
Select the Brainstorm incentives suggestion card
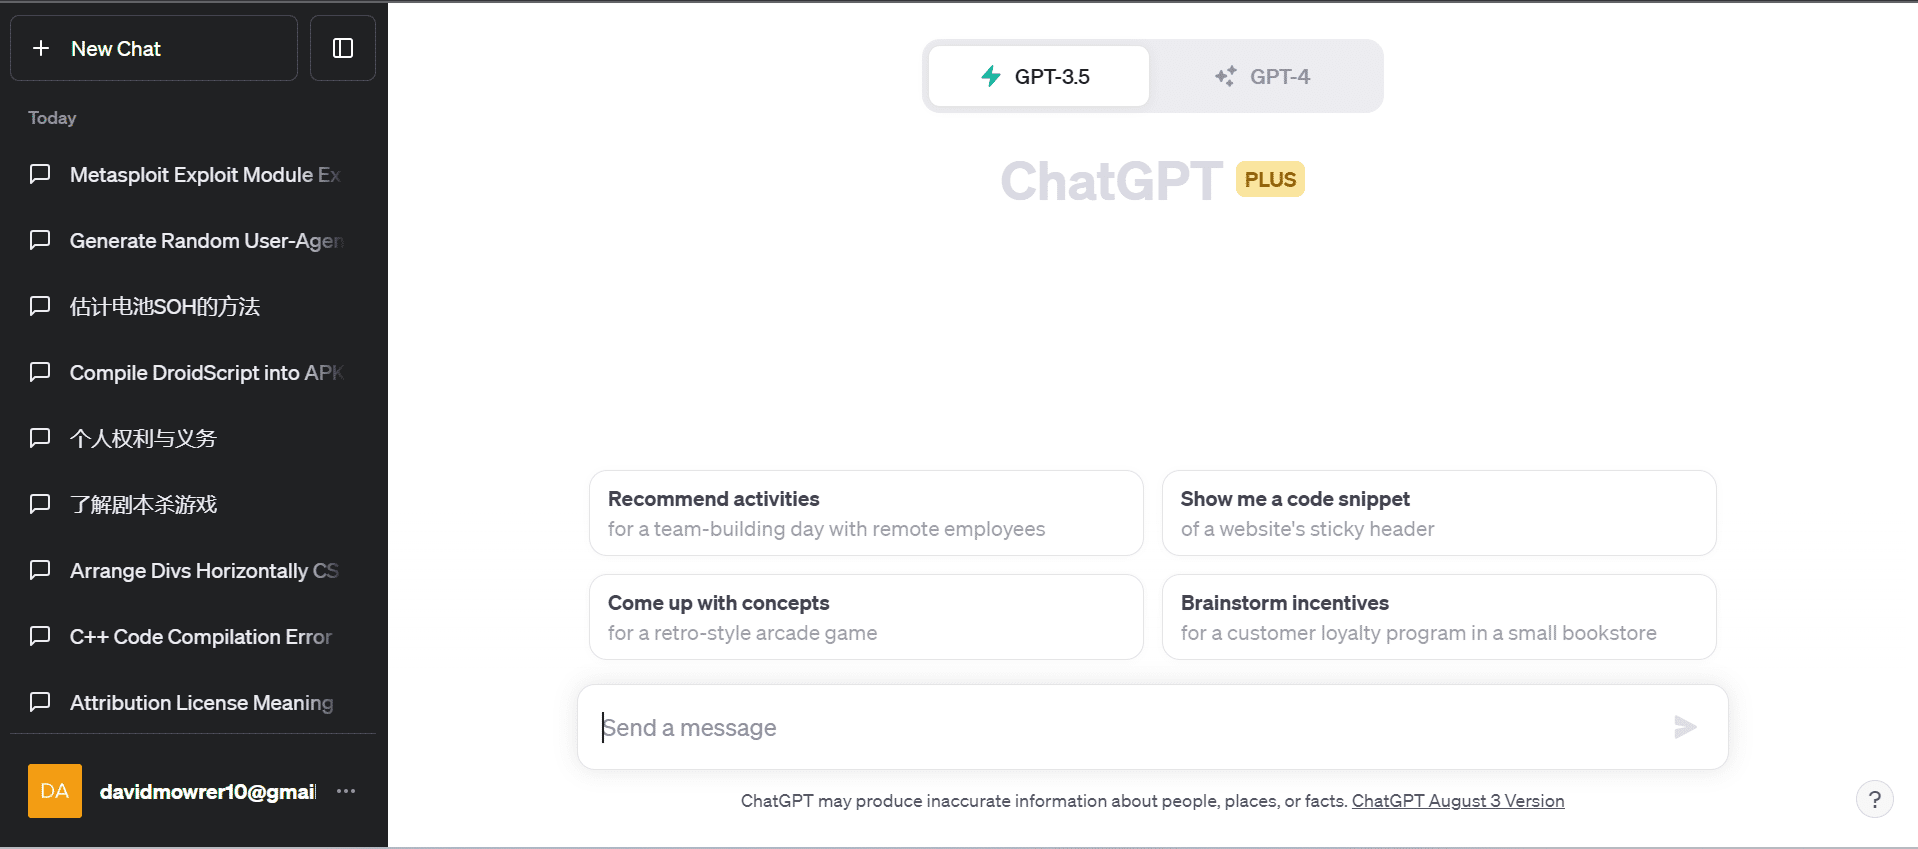(x=1438, y=617)
